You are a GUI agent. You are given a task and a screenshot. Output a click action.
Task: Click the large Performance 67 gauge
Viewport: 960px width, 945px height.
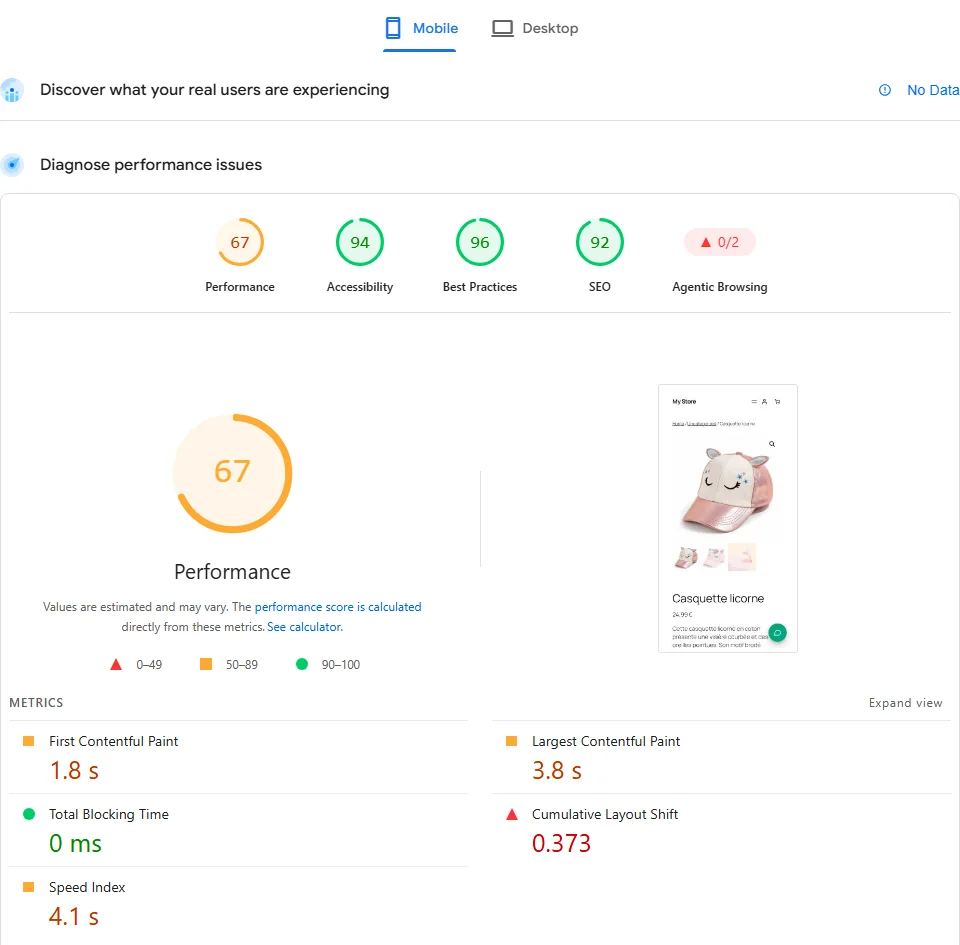(233, 473)
